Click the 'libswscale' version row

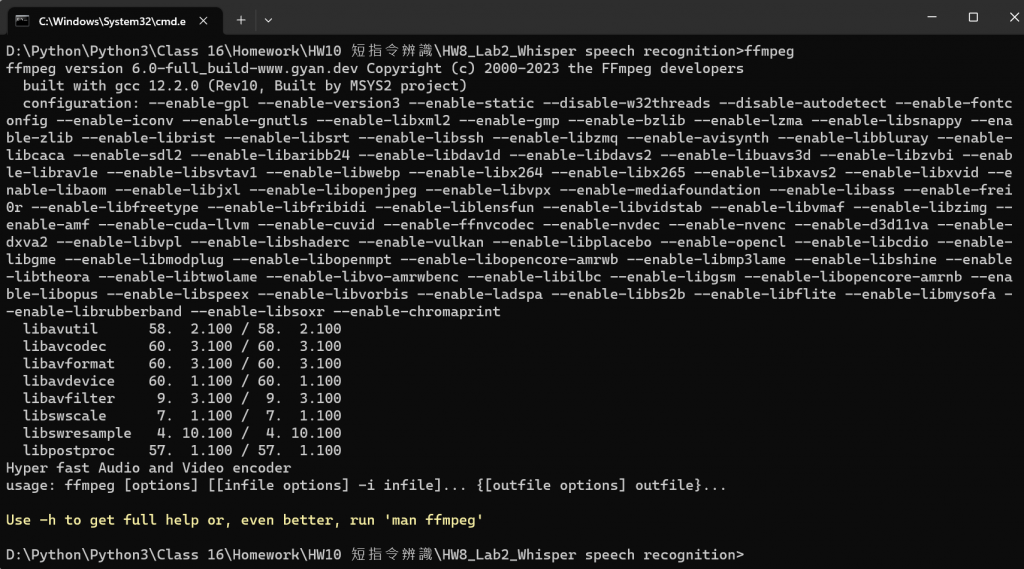click(182, 415)
